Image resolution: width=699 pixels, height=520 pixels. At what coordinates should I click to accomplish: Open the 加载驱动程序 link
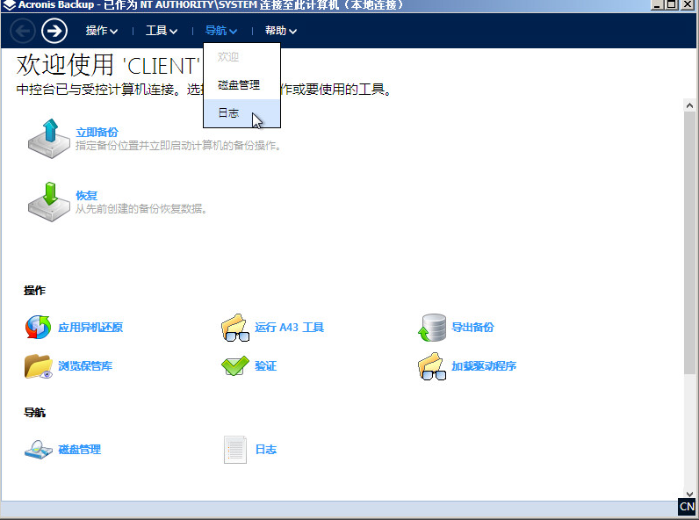pyautogui.click(x=484, y=366)
